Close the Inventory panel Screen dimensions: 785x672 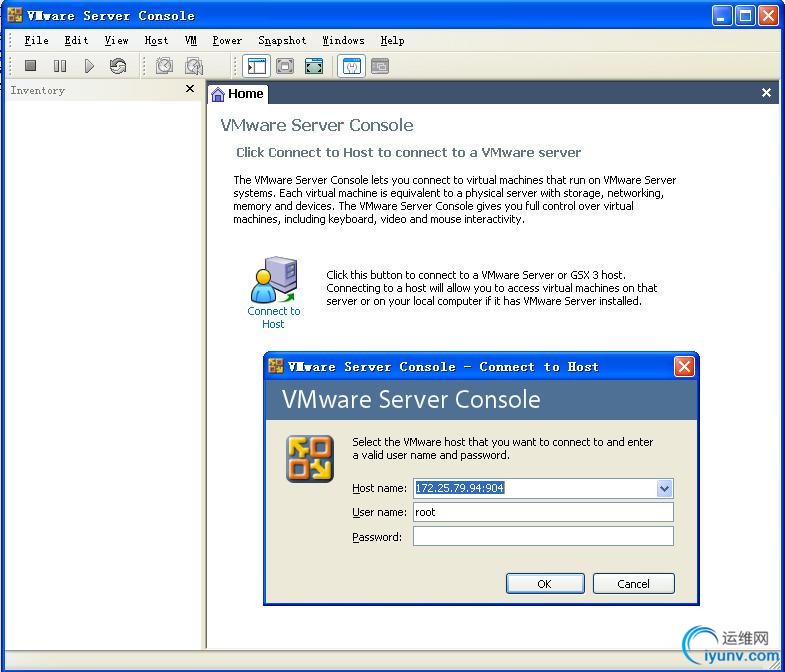190,89
